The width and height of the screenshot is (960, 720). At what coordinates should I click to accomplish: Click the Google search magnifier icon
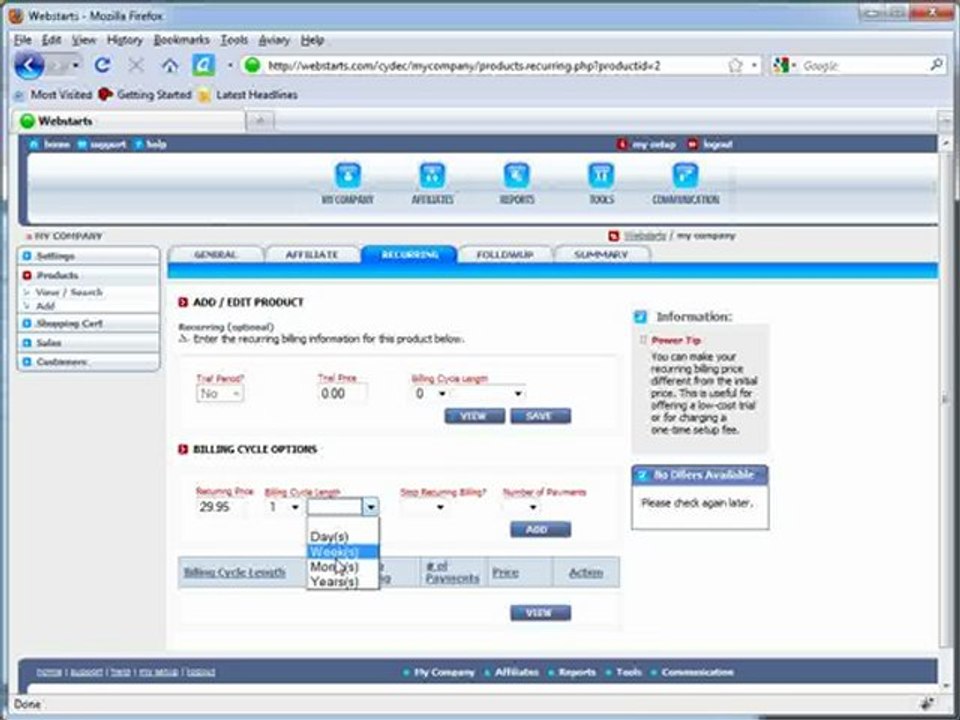pyautogui.click(x=936, y=64)
